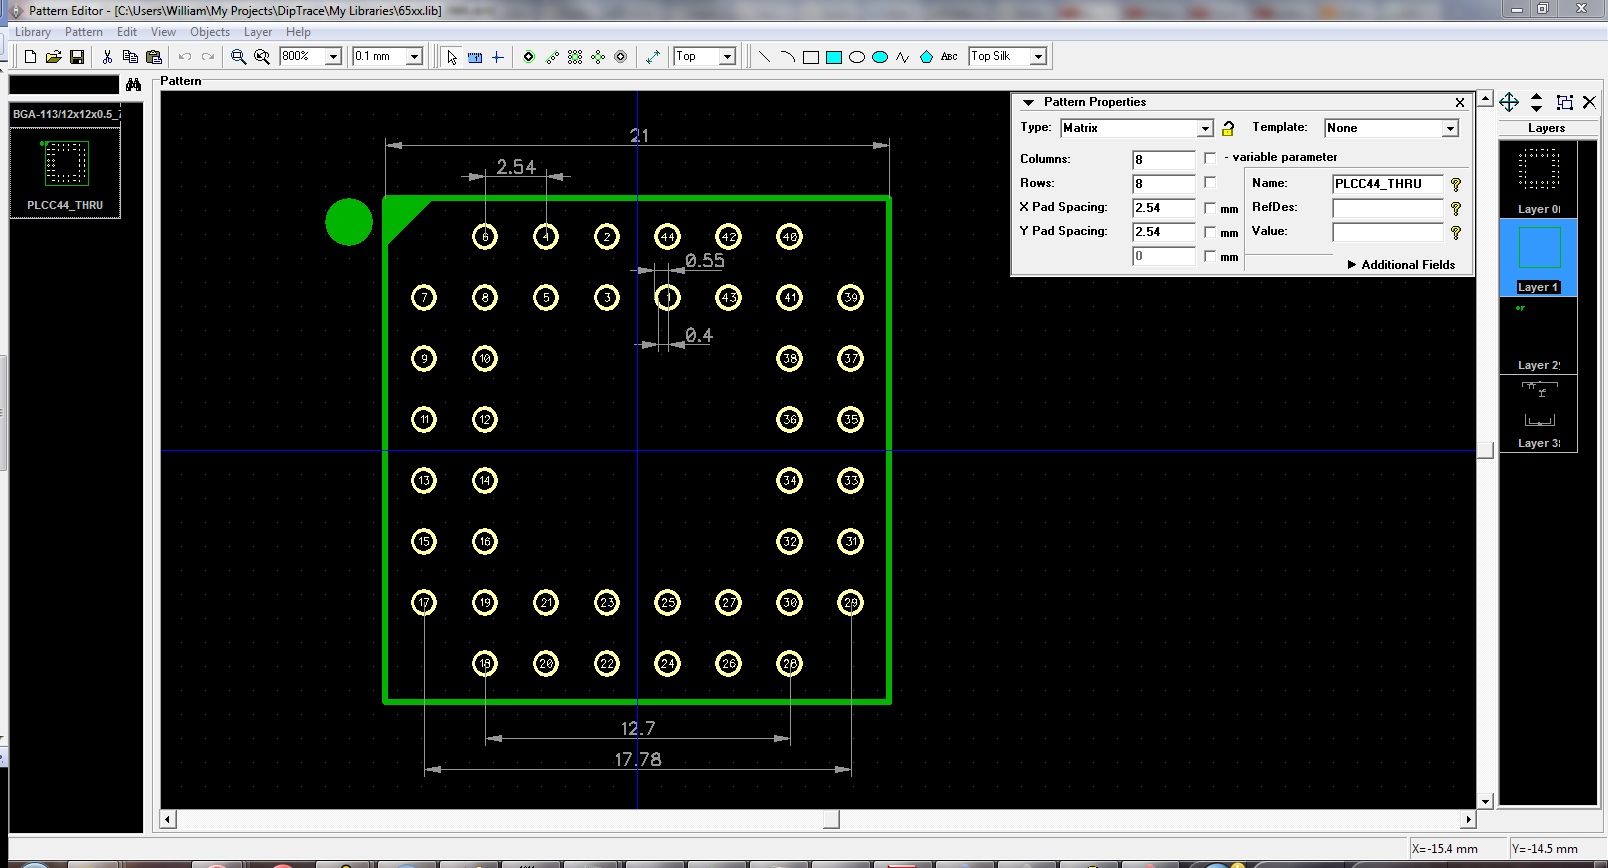The image size is (1608, 868).
Task: Choose the Place Dimension tool
Action: [653, 57]
